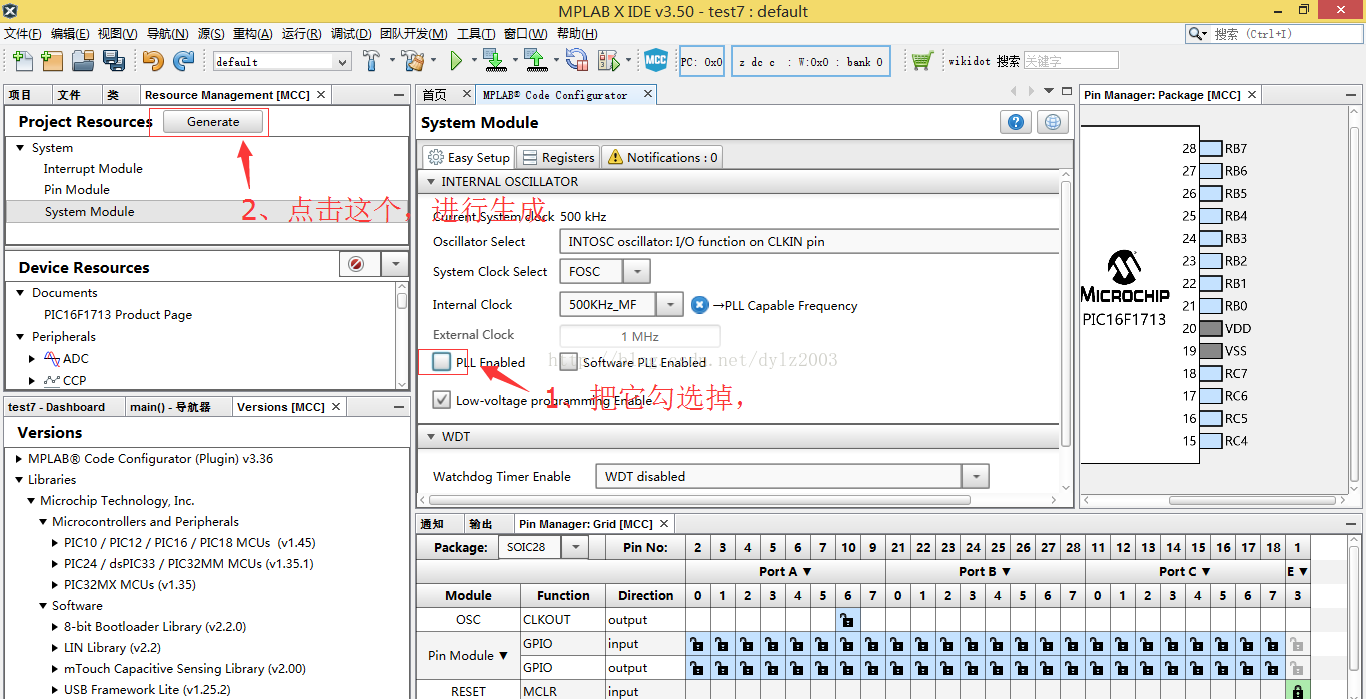Toggle the Software PLL Enabled checkbox
This screenshot has width=1366, height=699.
pyautogui.click(x=569, y=362)
